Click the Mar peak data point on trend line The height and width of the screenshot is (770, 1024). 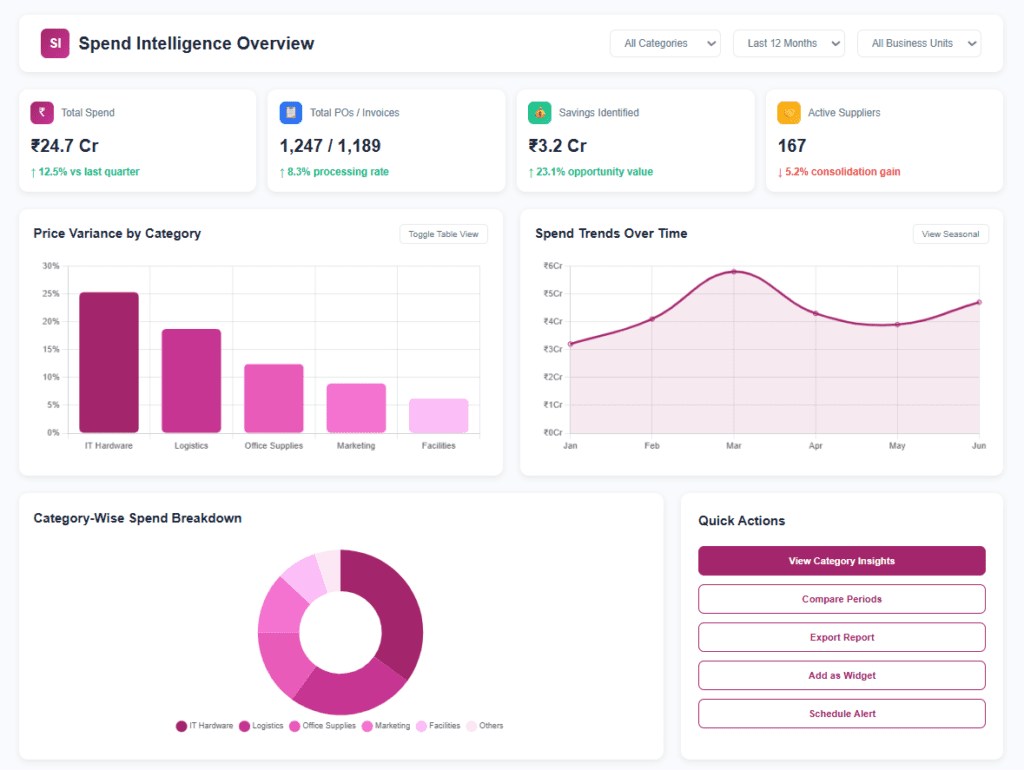click(x=734, y=272)
